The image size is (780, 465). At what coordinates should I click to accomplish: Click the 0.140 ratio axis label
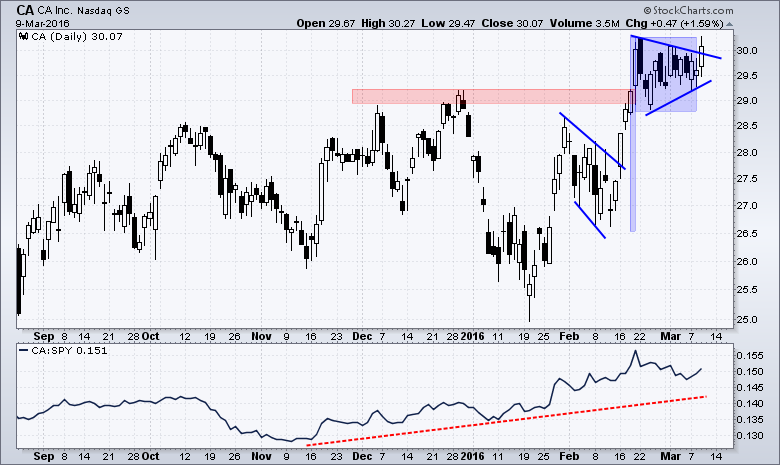[x=750, y=403]
